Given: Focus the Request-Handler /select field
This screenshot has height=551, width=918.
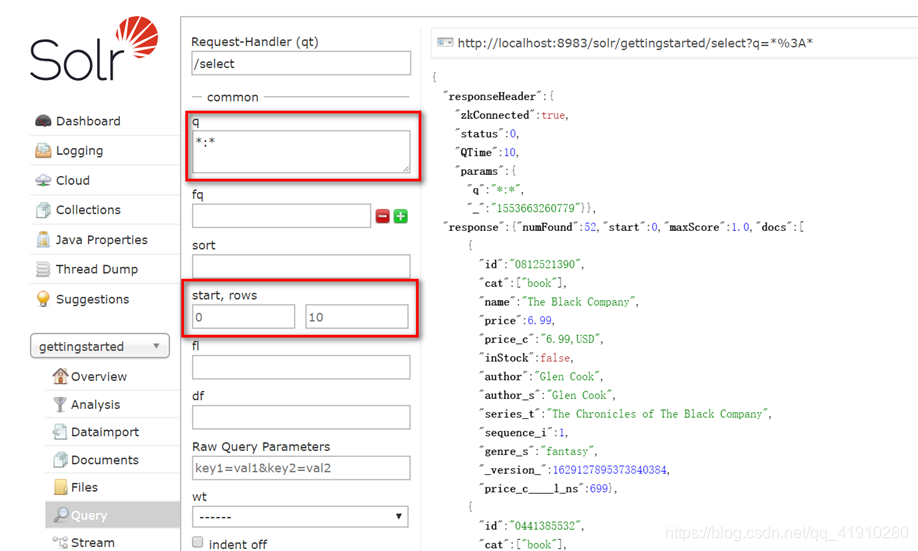Looking at the screenshot, I should point(301,63).
